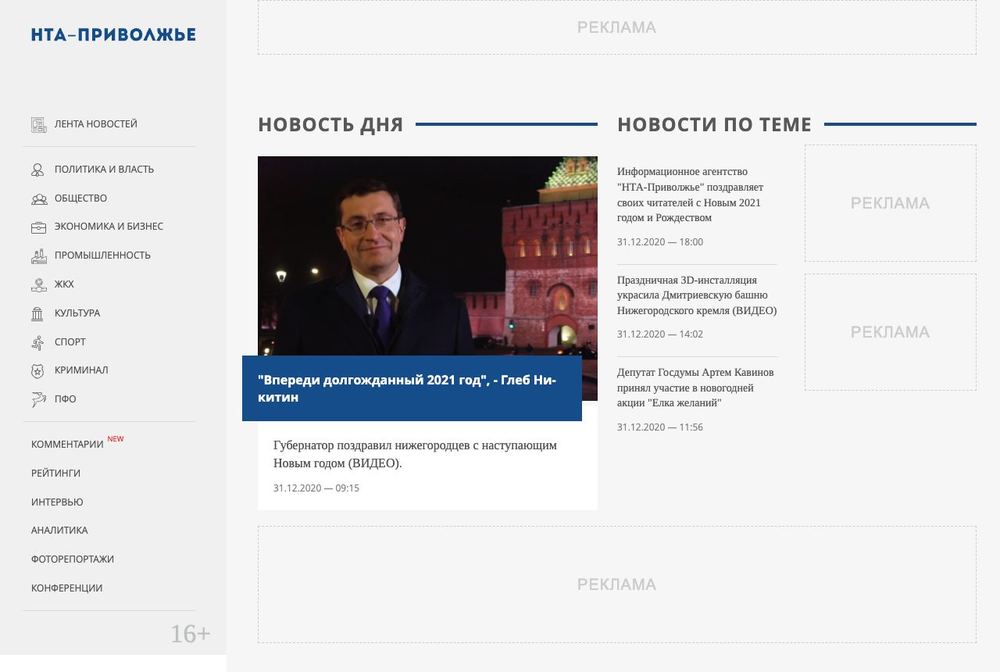Click the columns icon beside Культура
This screenshot has width=1000, height=672.
[x=38, y=313]
